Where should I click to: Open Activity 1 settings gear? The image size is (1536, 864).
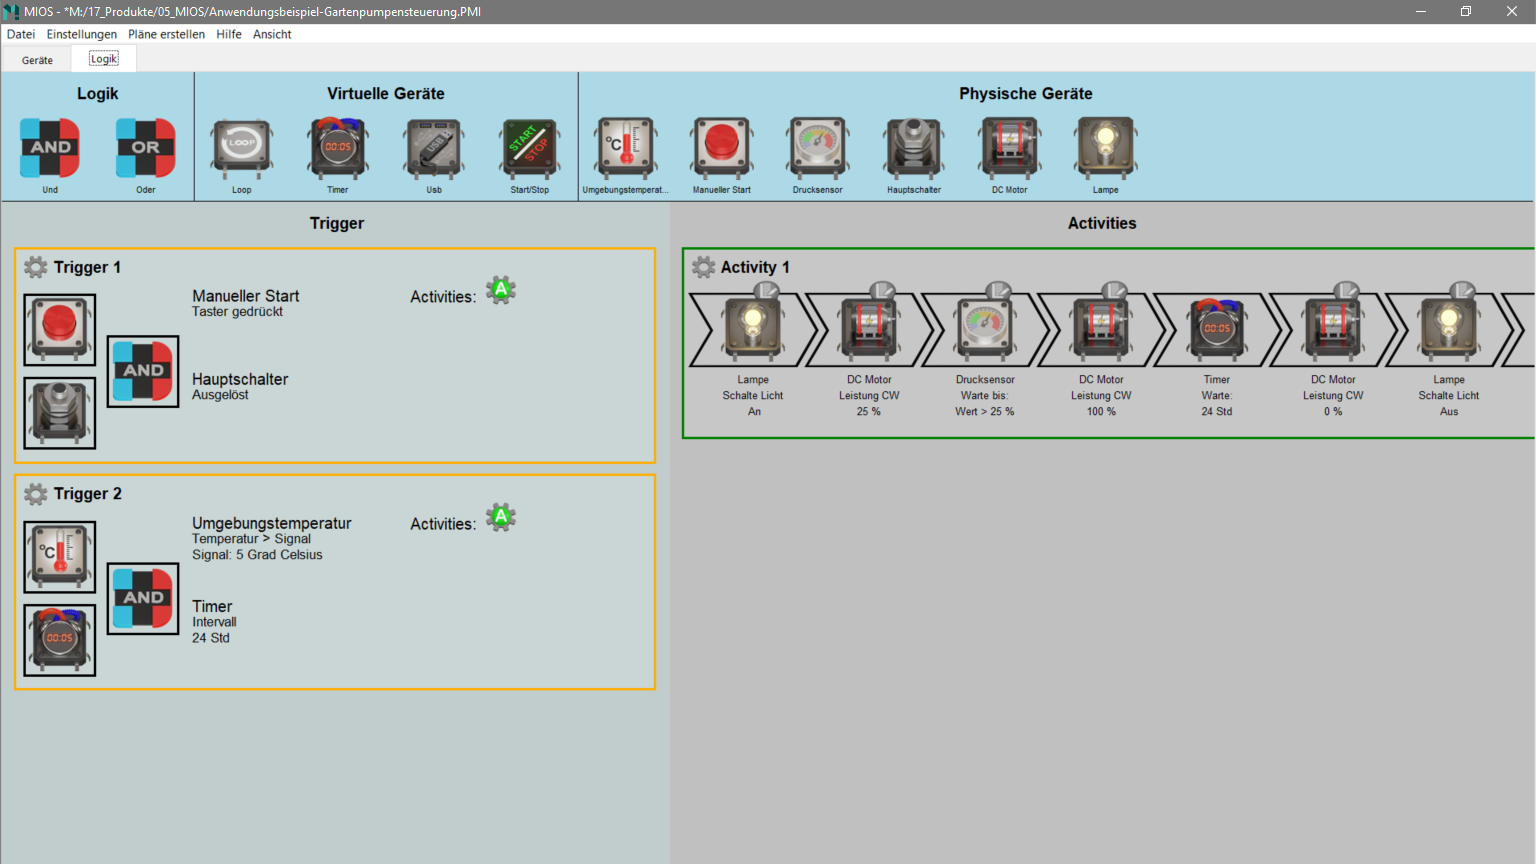pyautogui.click(x=704, y=267)
